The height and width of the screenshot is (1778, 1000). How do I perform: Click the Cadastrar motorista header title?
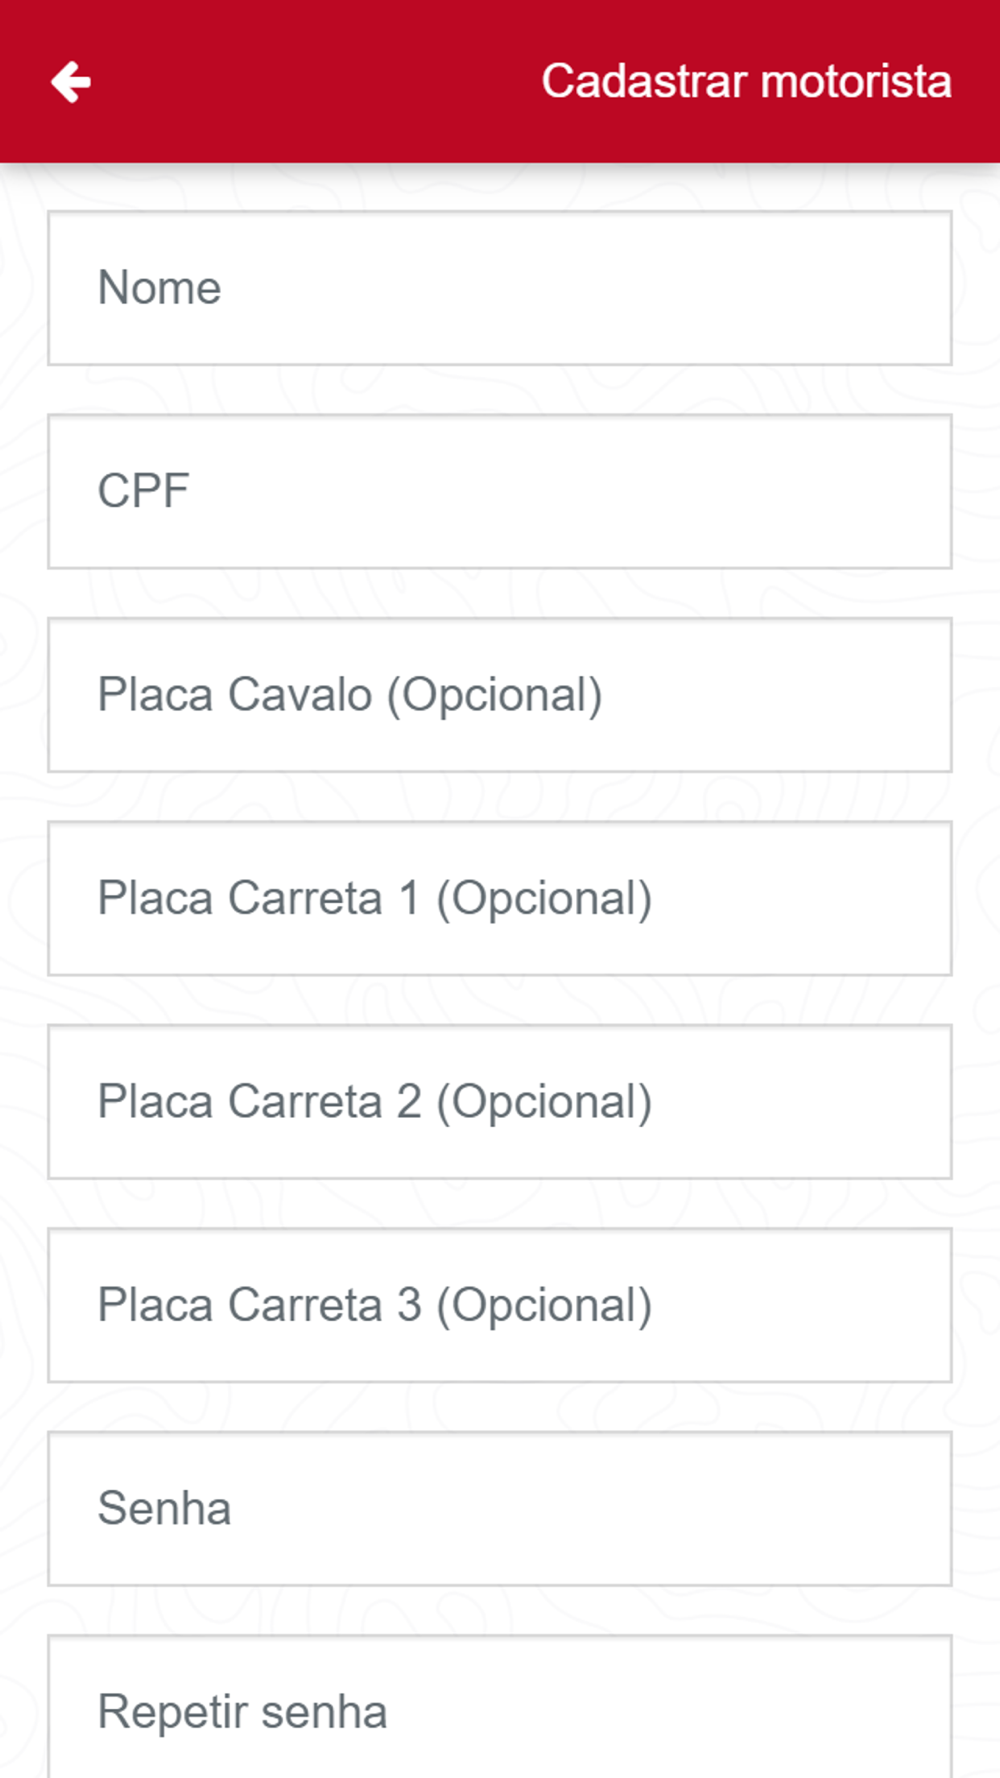(x=746, y=81)
